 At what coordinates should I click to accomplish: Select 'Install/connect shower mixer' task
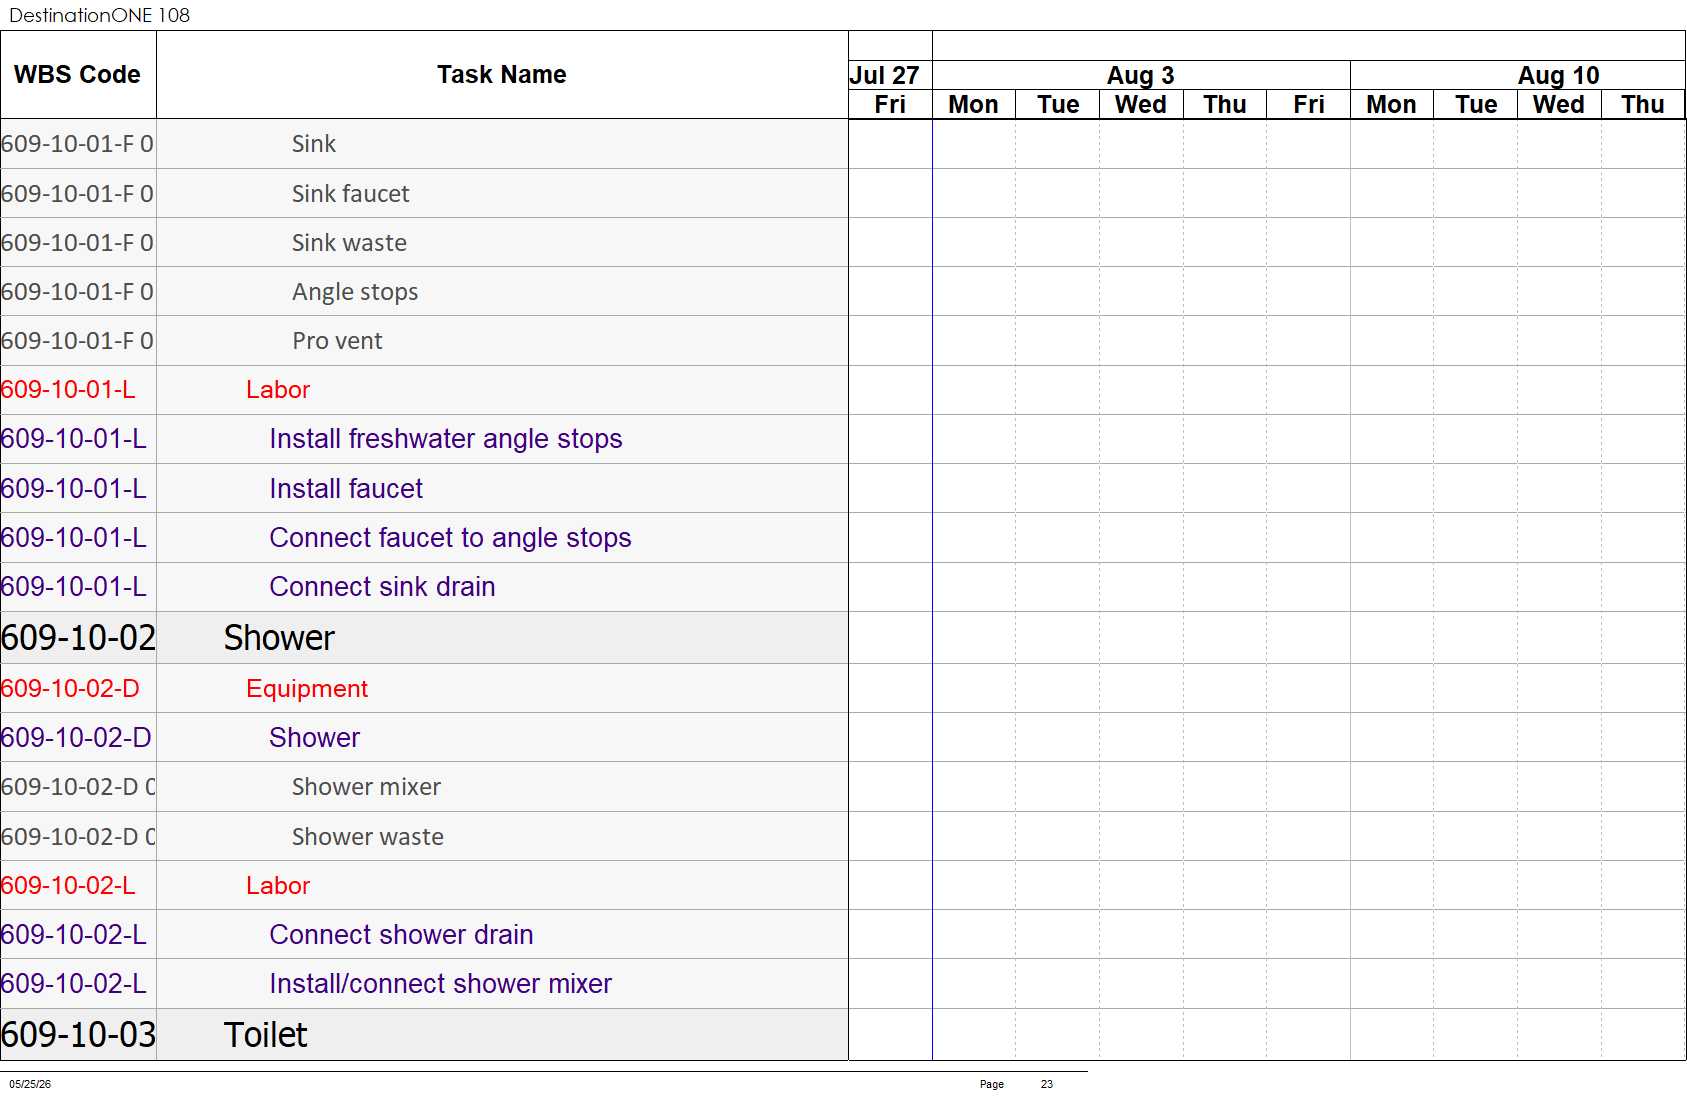[x=440, y=984]
